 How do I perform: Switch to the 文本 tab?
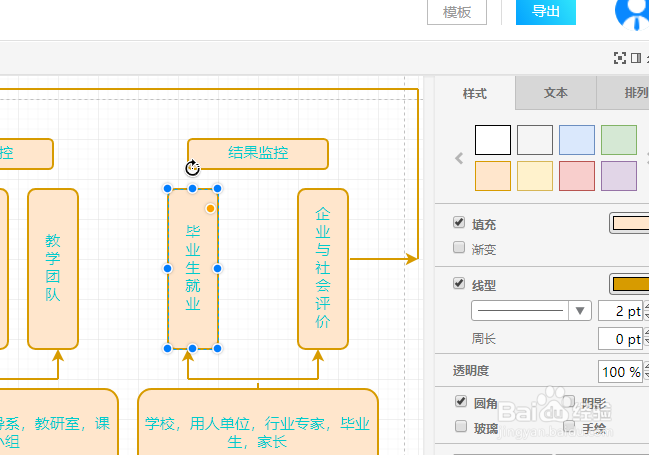point(555,93)
